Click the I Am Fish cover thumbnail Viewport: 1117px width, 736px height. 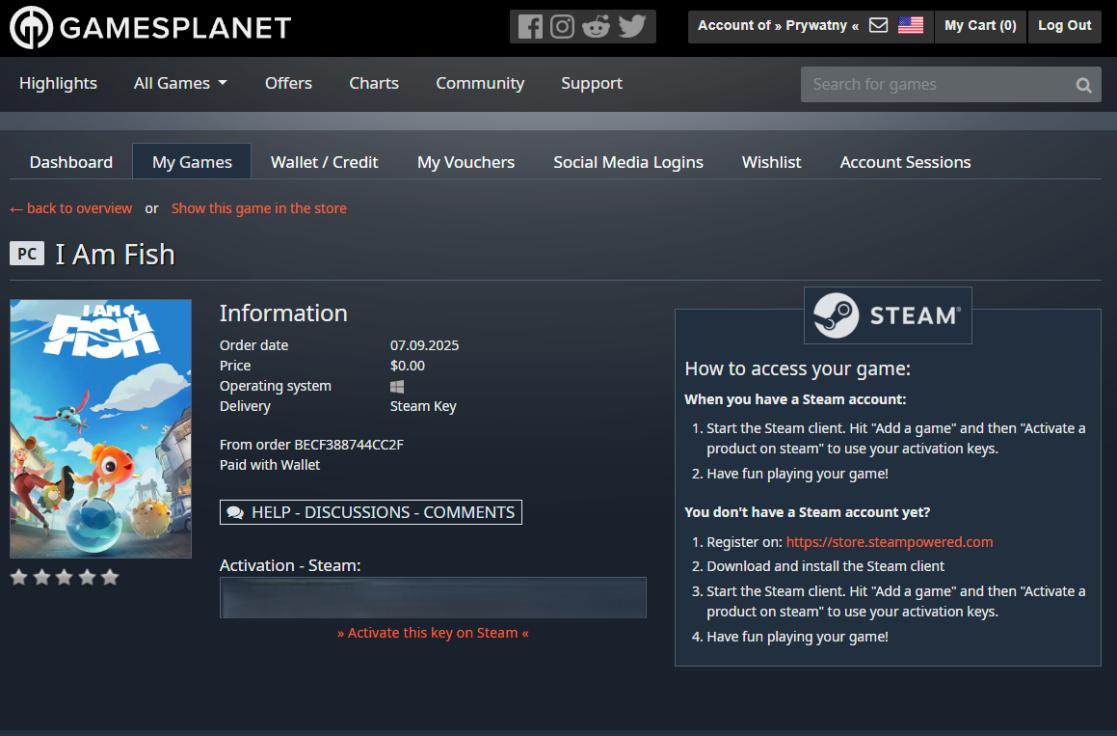101,428
